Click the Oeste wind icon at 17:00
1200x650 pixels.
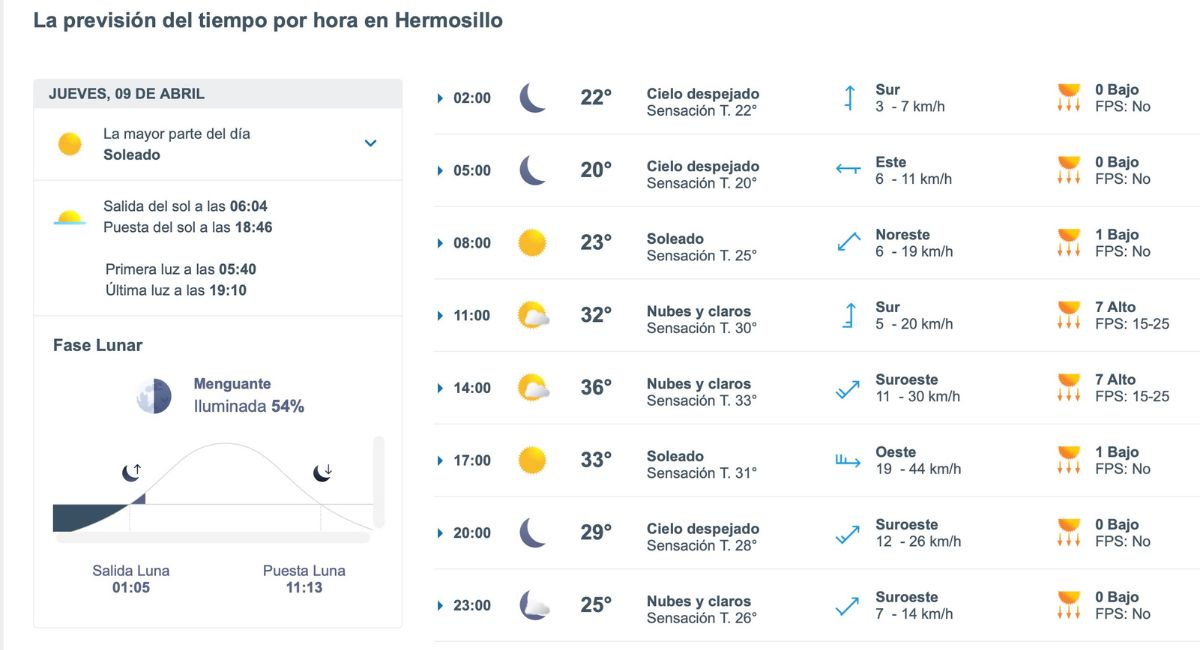coord(845,460)
